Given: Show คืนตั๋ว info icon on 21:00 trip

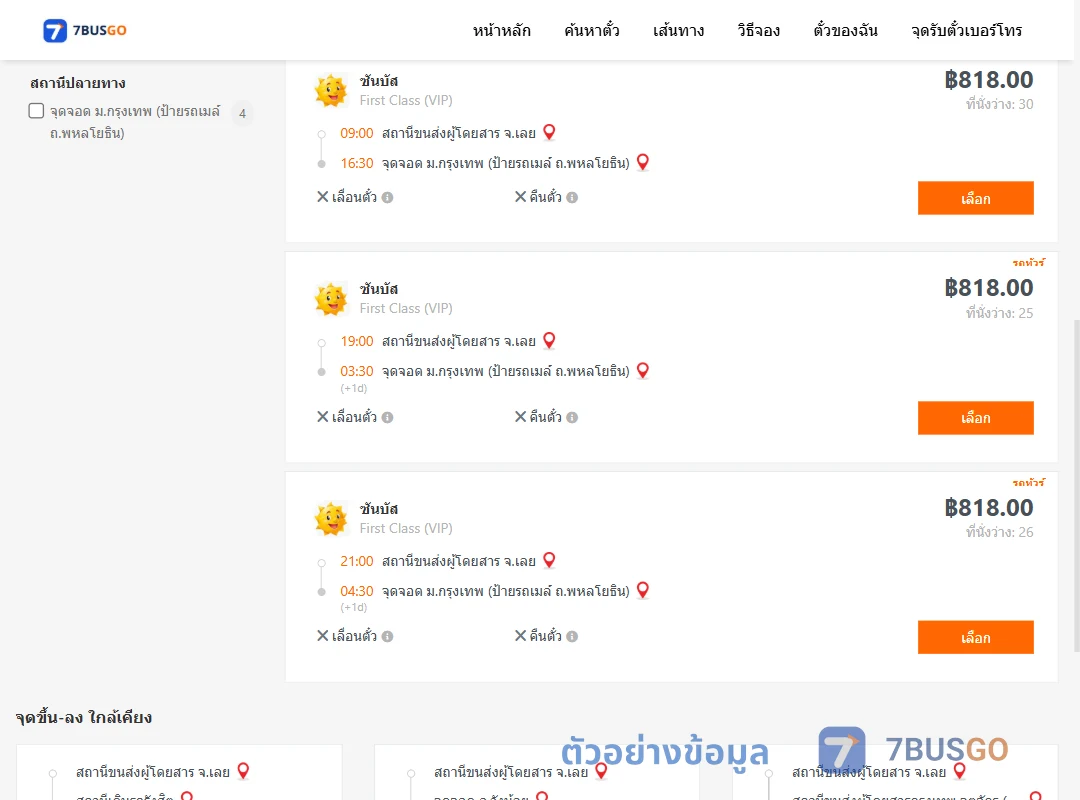Looking at the screenshot, I should click(x=572, y=637).
